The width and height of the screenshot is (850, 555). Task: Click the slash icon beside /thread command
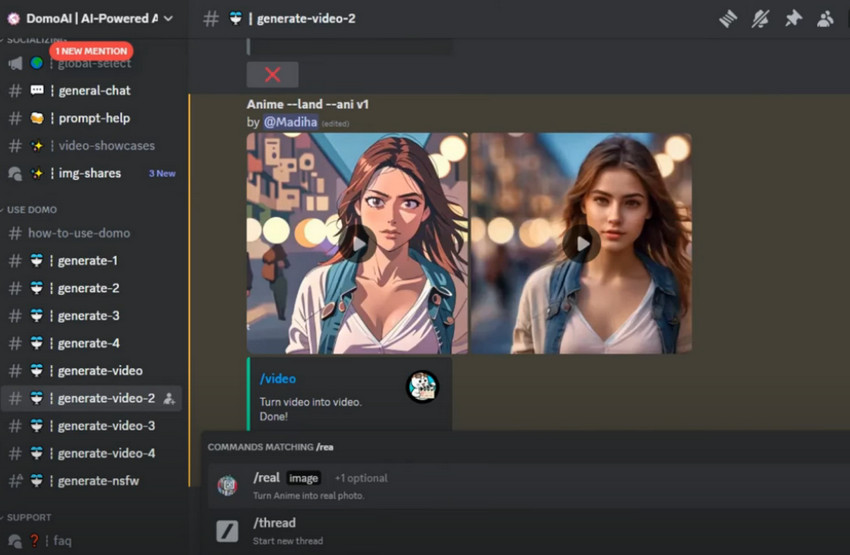228,531
